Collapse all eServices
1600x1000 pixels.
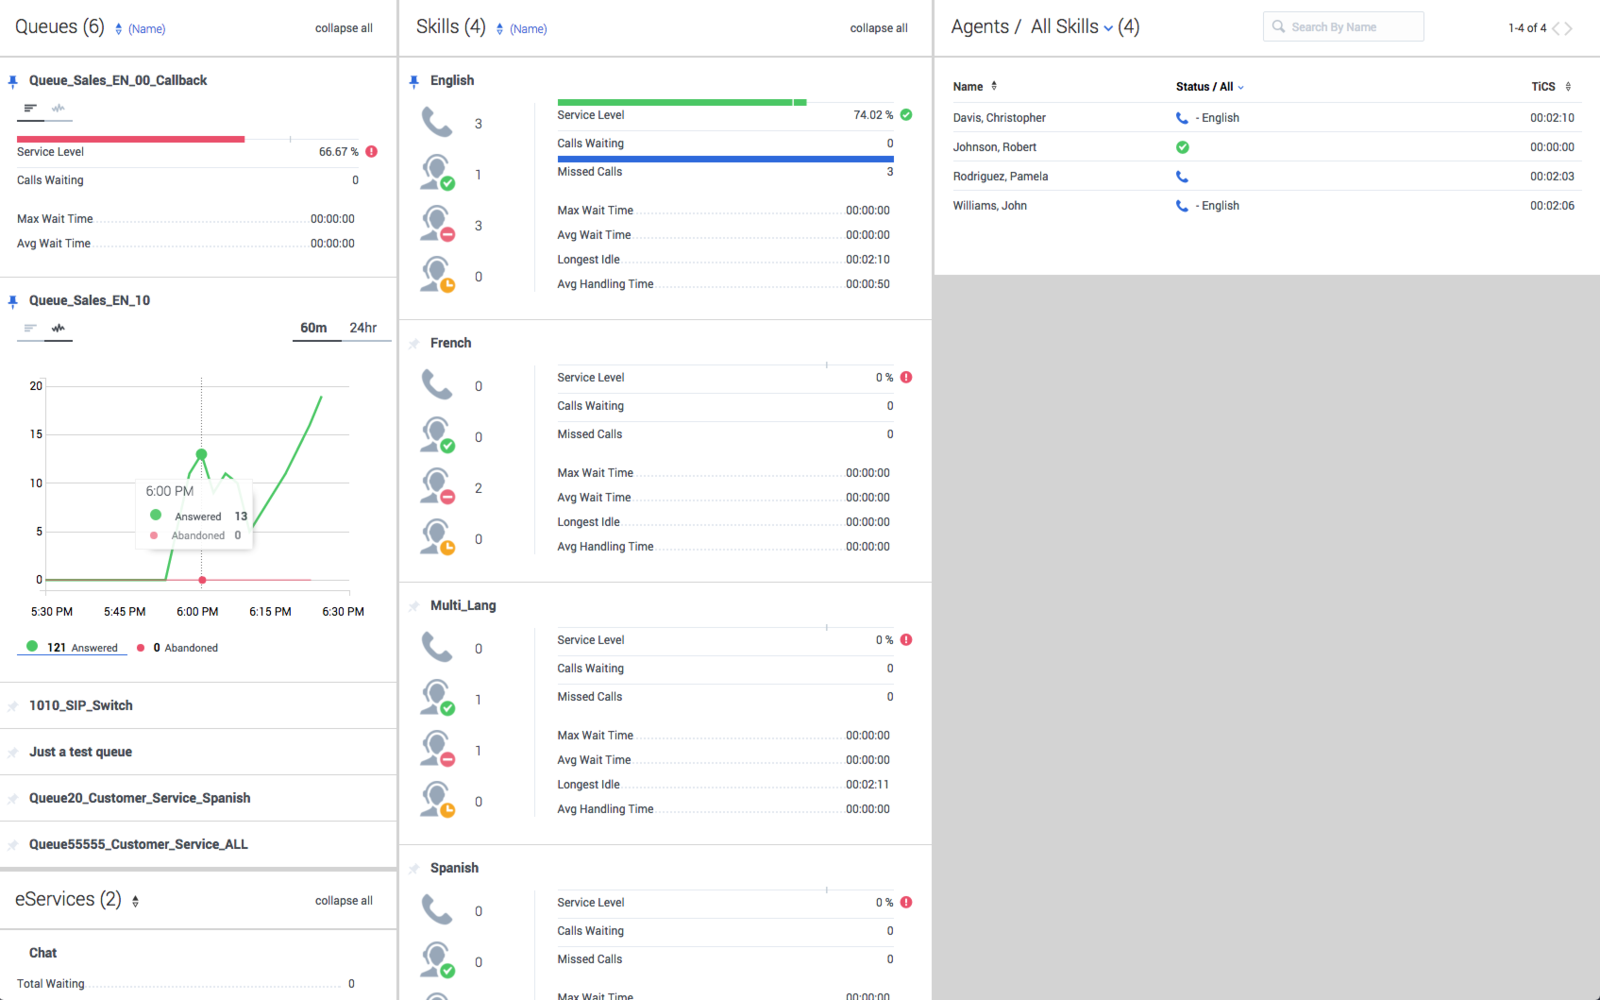coord(344,901)
